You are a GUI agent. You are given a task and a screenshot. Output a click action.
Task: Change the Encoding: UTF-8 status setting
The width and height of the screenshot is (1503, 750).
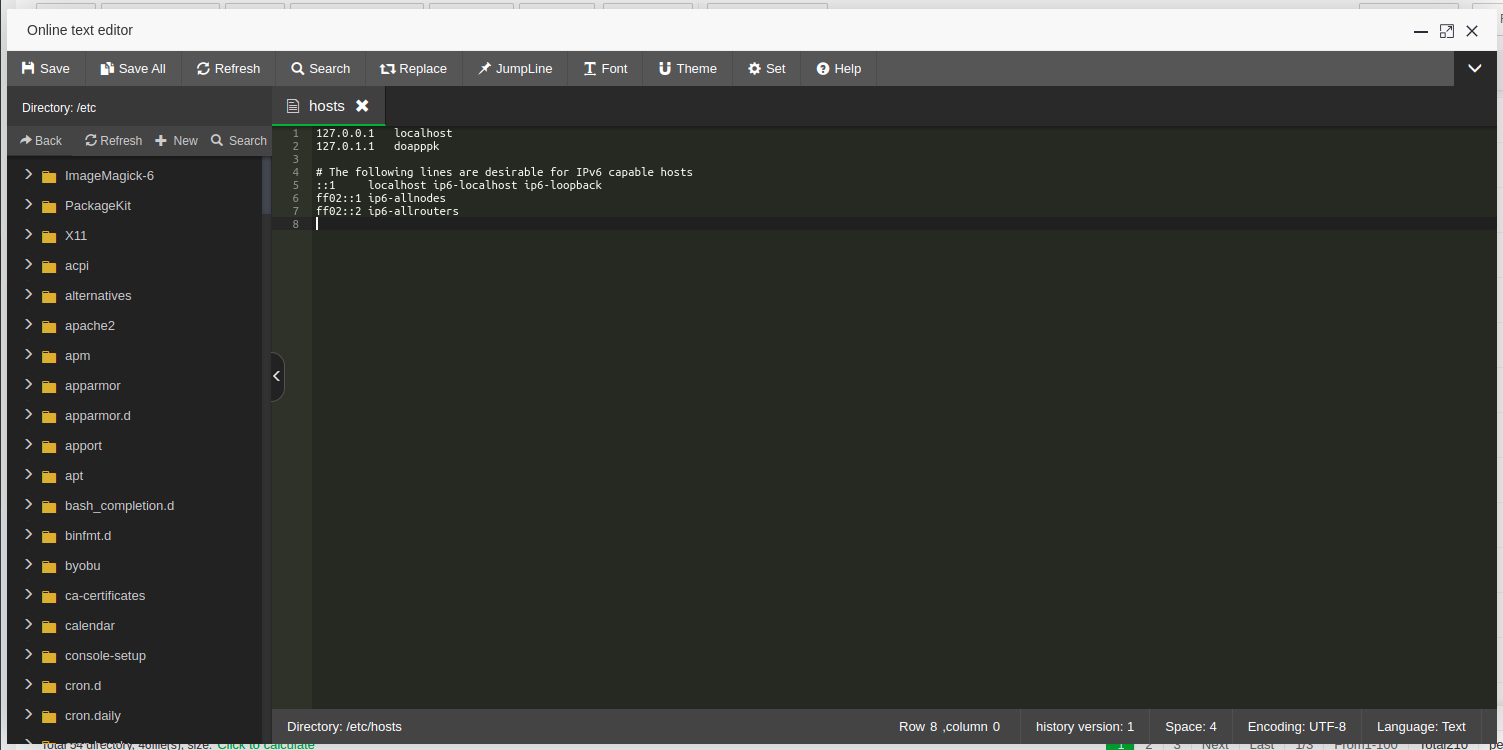1296,727
